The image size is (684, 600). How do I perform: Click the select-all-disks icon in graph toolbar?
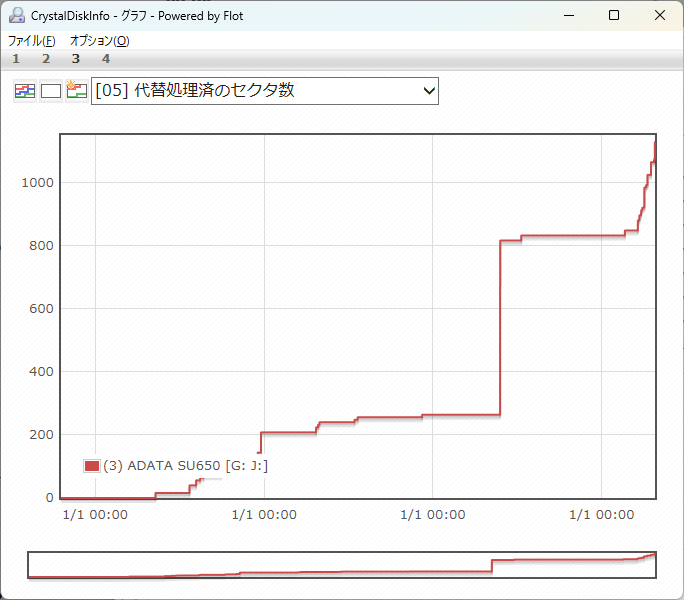pyautogui.click(x=25, y=91)
